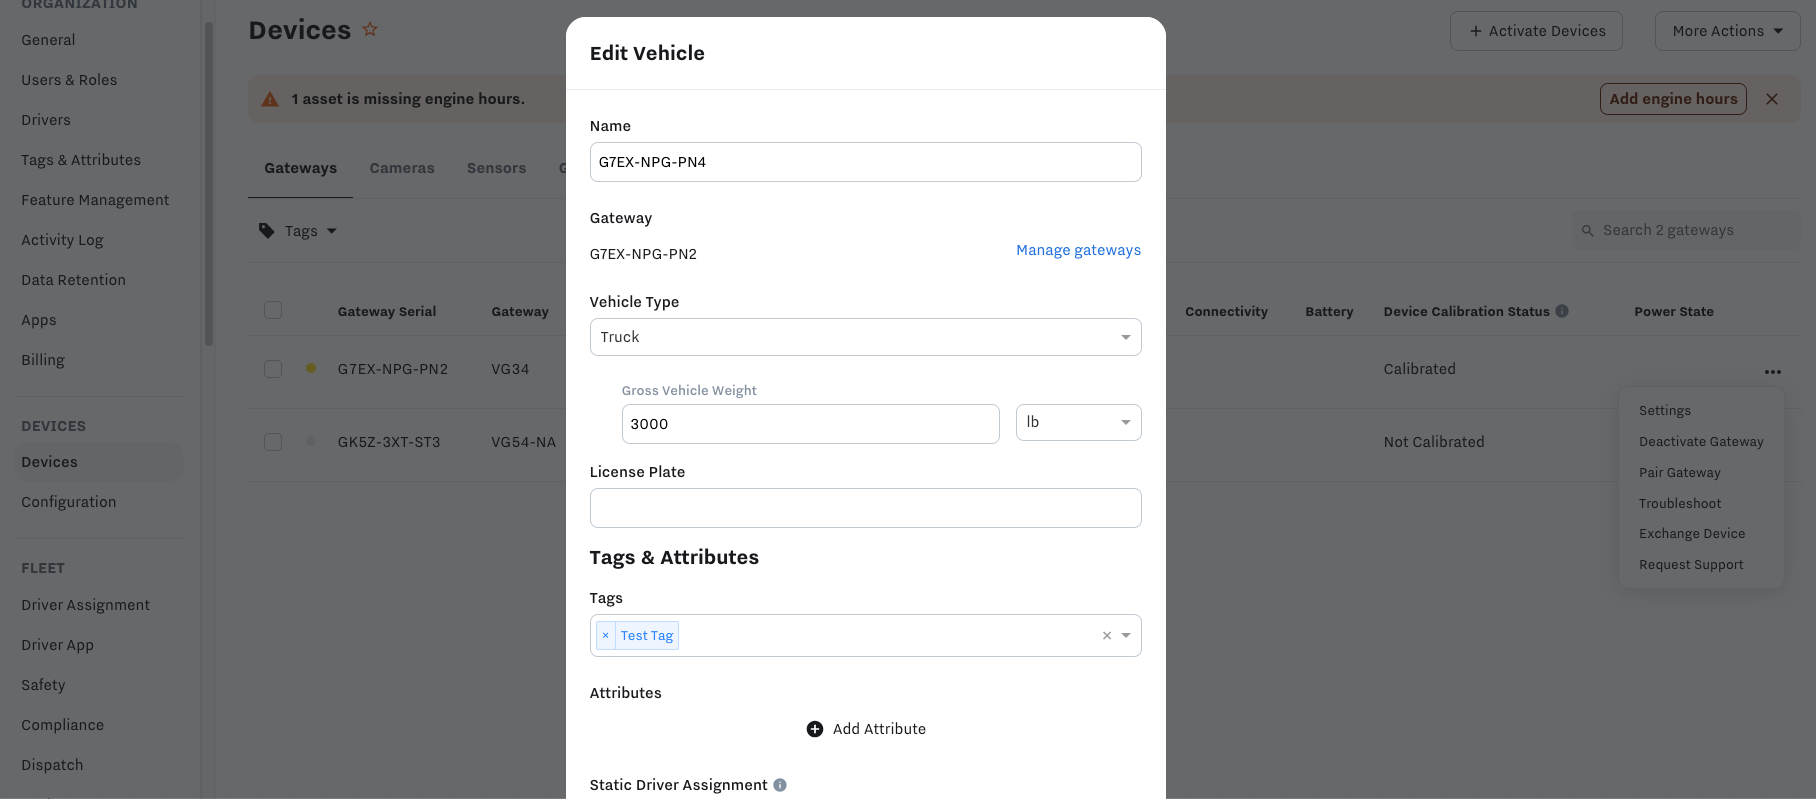Screen dimensions: 1816x799
Task: Switch to the Cameras tab
Action: [x=402, y=168]
